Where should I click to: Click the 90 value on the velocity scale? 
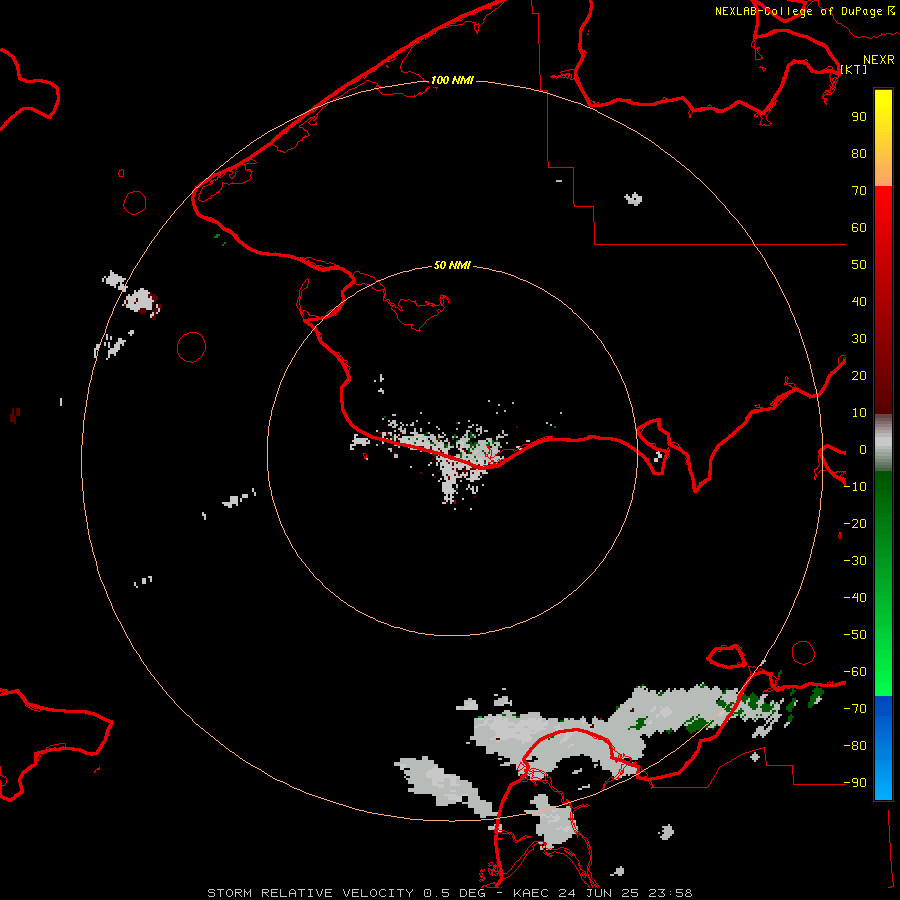coord(859,117)
